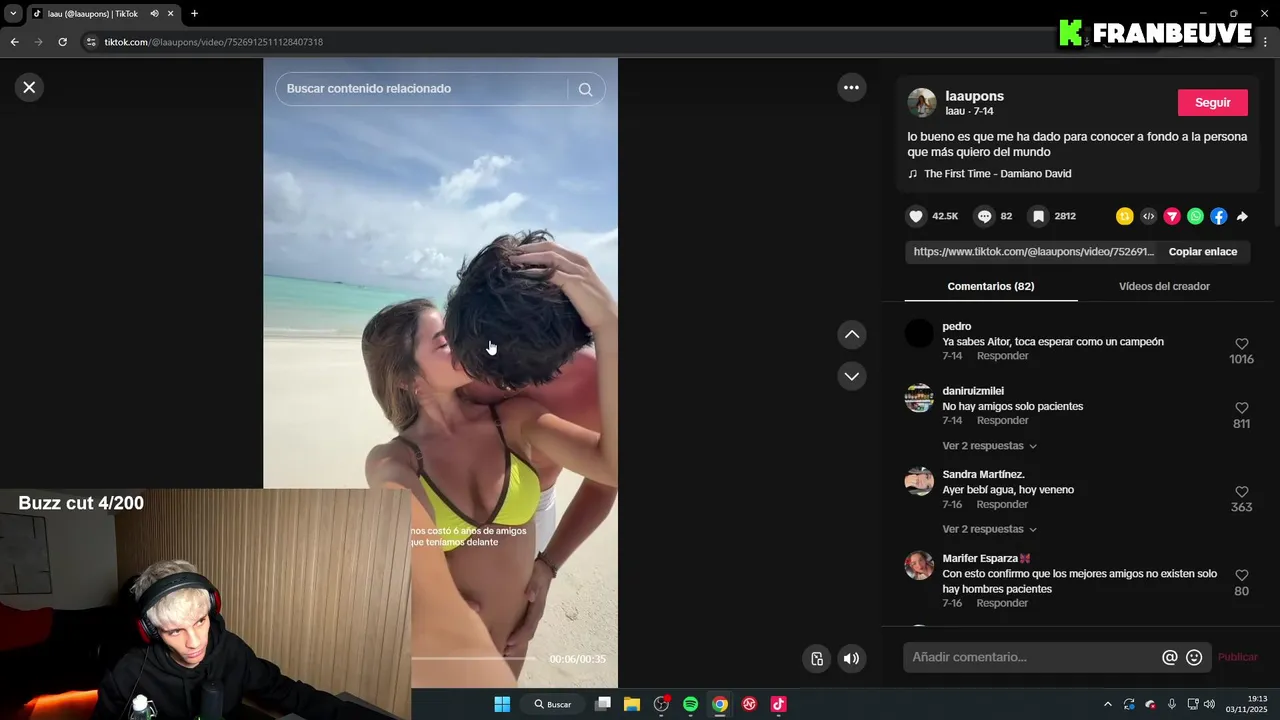Reply to Marifer Esparza's comment
The width and height of the screenshot is (1280, 720).
[1002, 604]
